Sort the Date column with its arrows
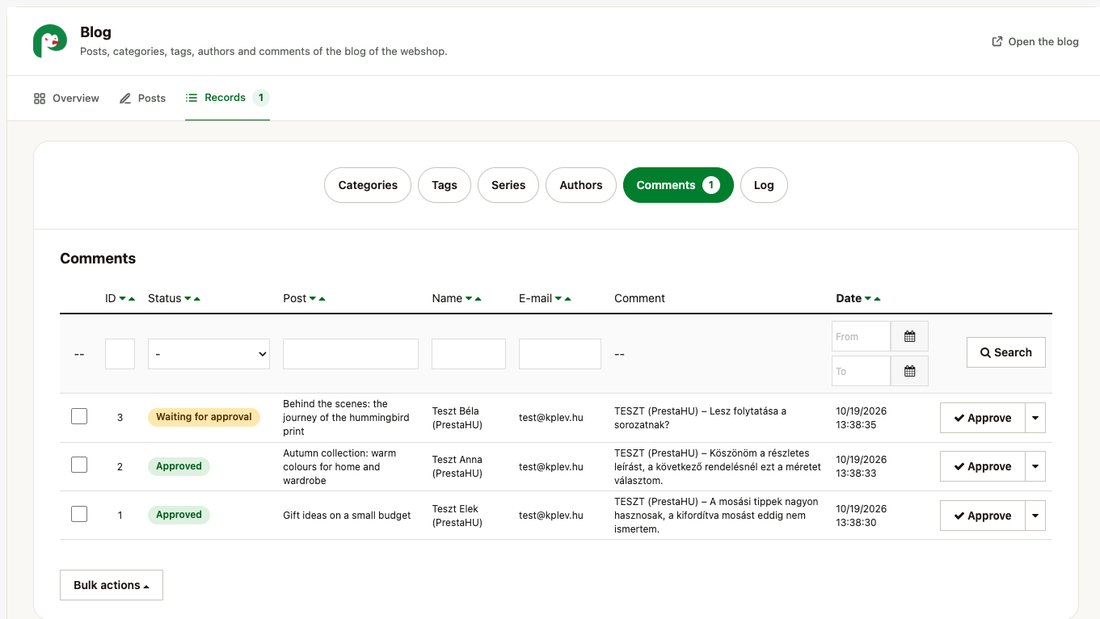The image size is (1100, 619). (x=872, y=298)
